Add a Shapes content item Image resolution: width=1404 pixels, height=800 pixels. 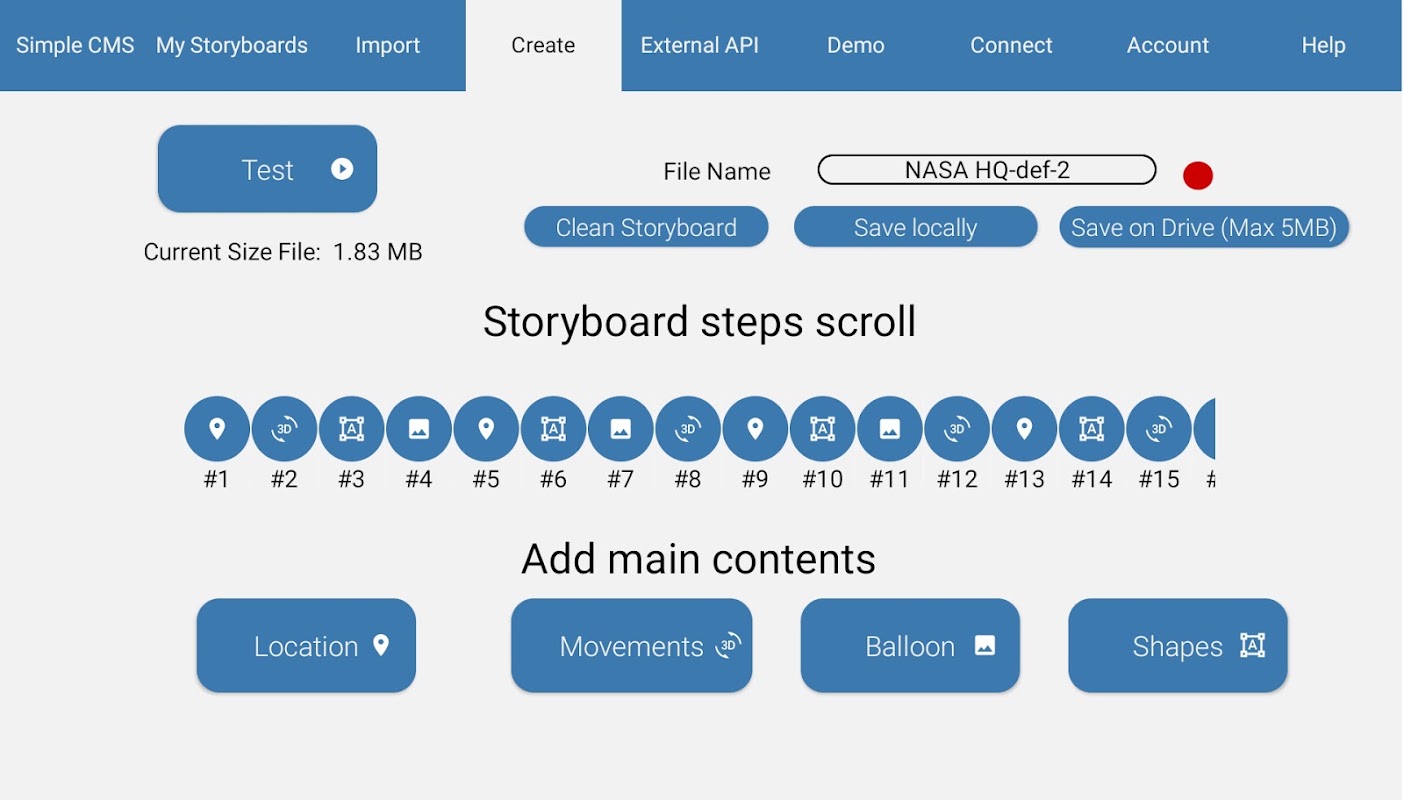pyautogui.click(x=1178, y=646)
